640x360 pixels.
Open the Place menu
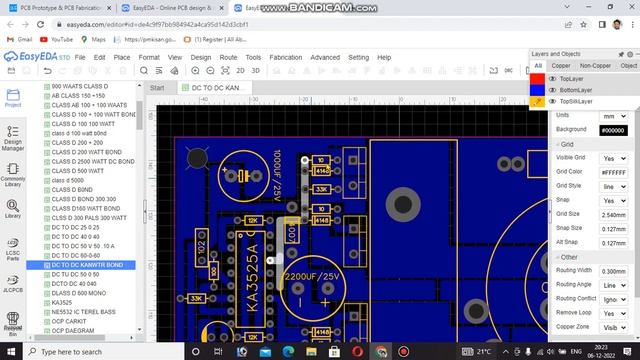pyautogui.click(x=122, y=58)
